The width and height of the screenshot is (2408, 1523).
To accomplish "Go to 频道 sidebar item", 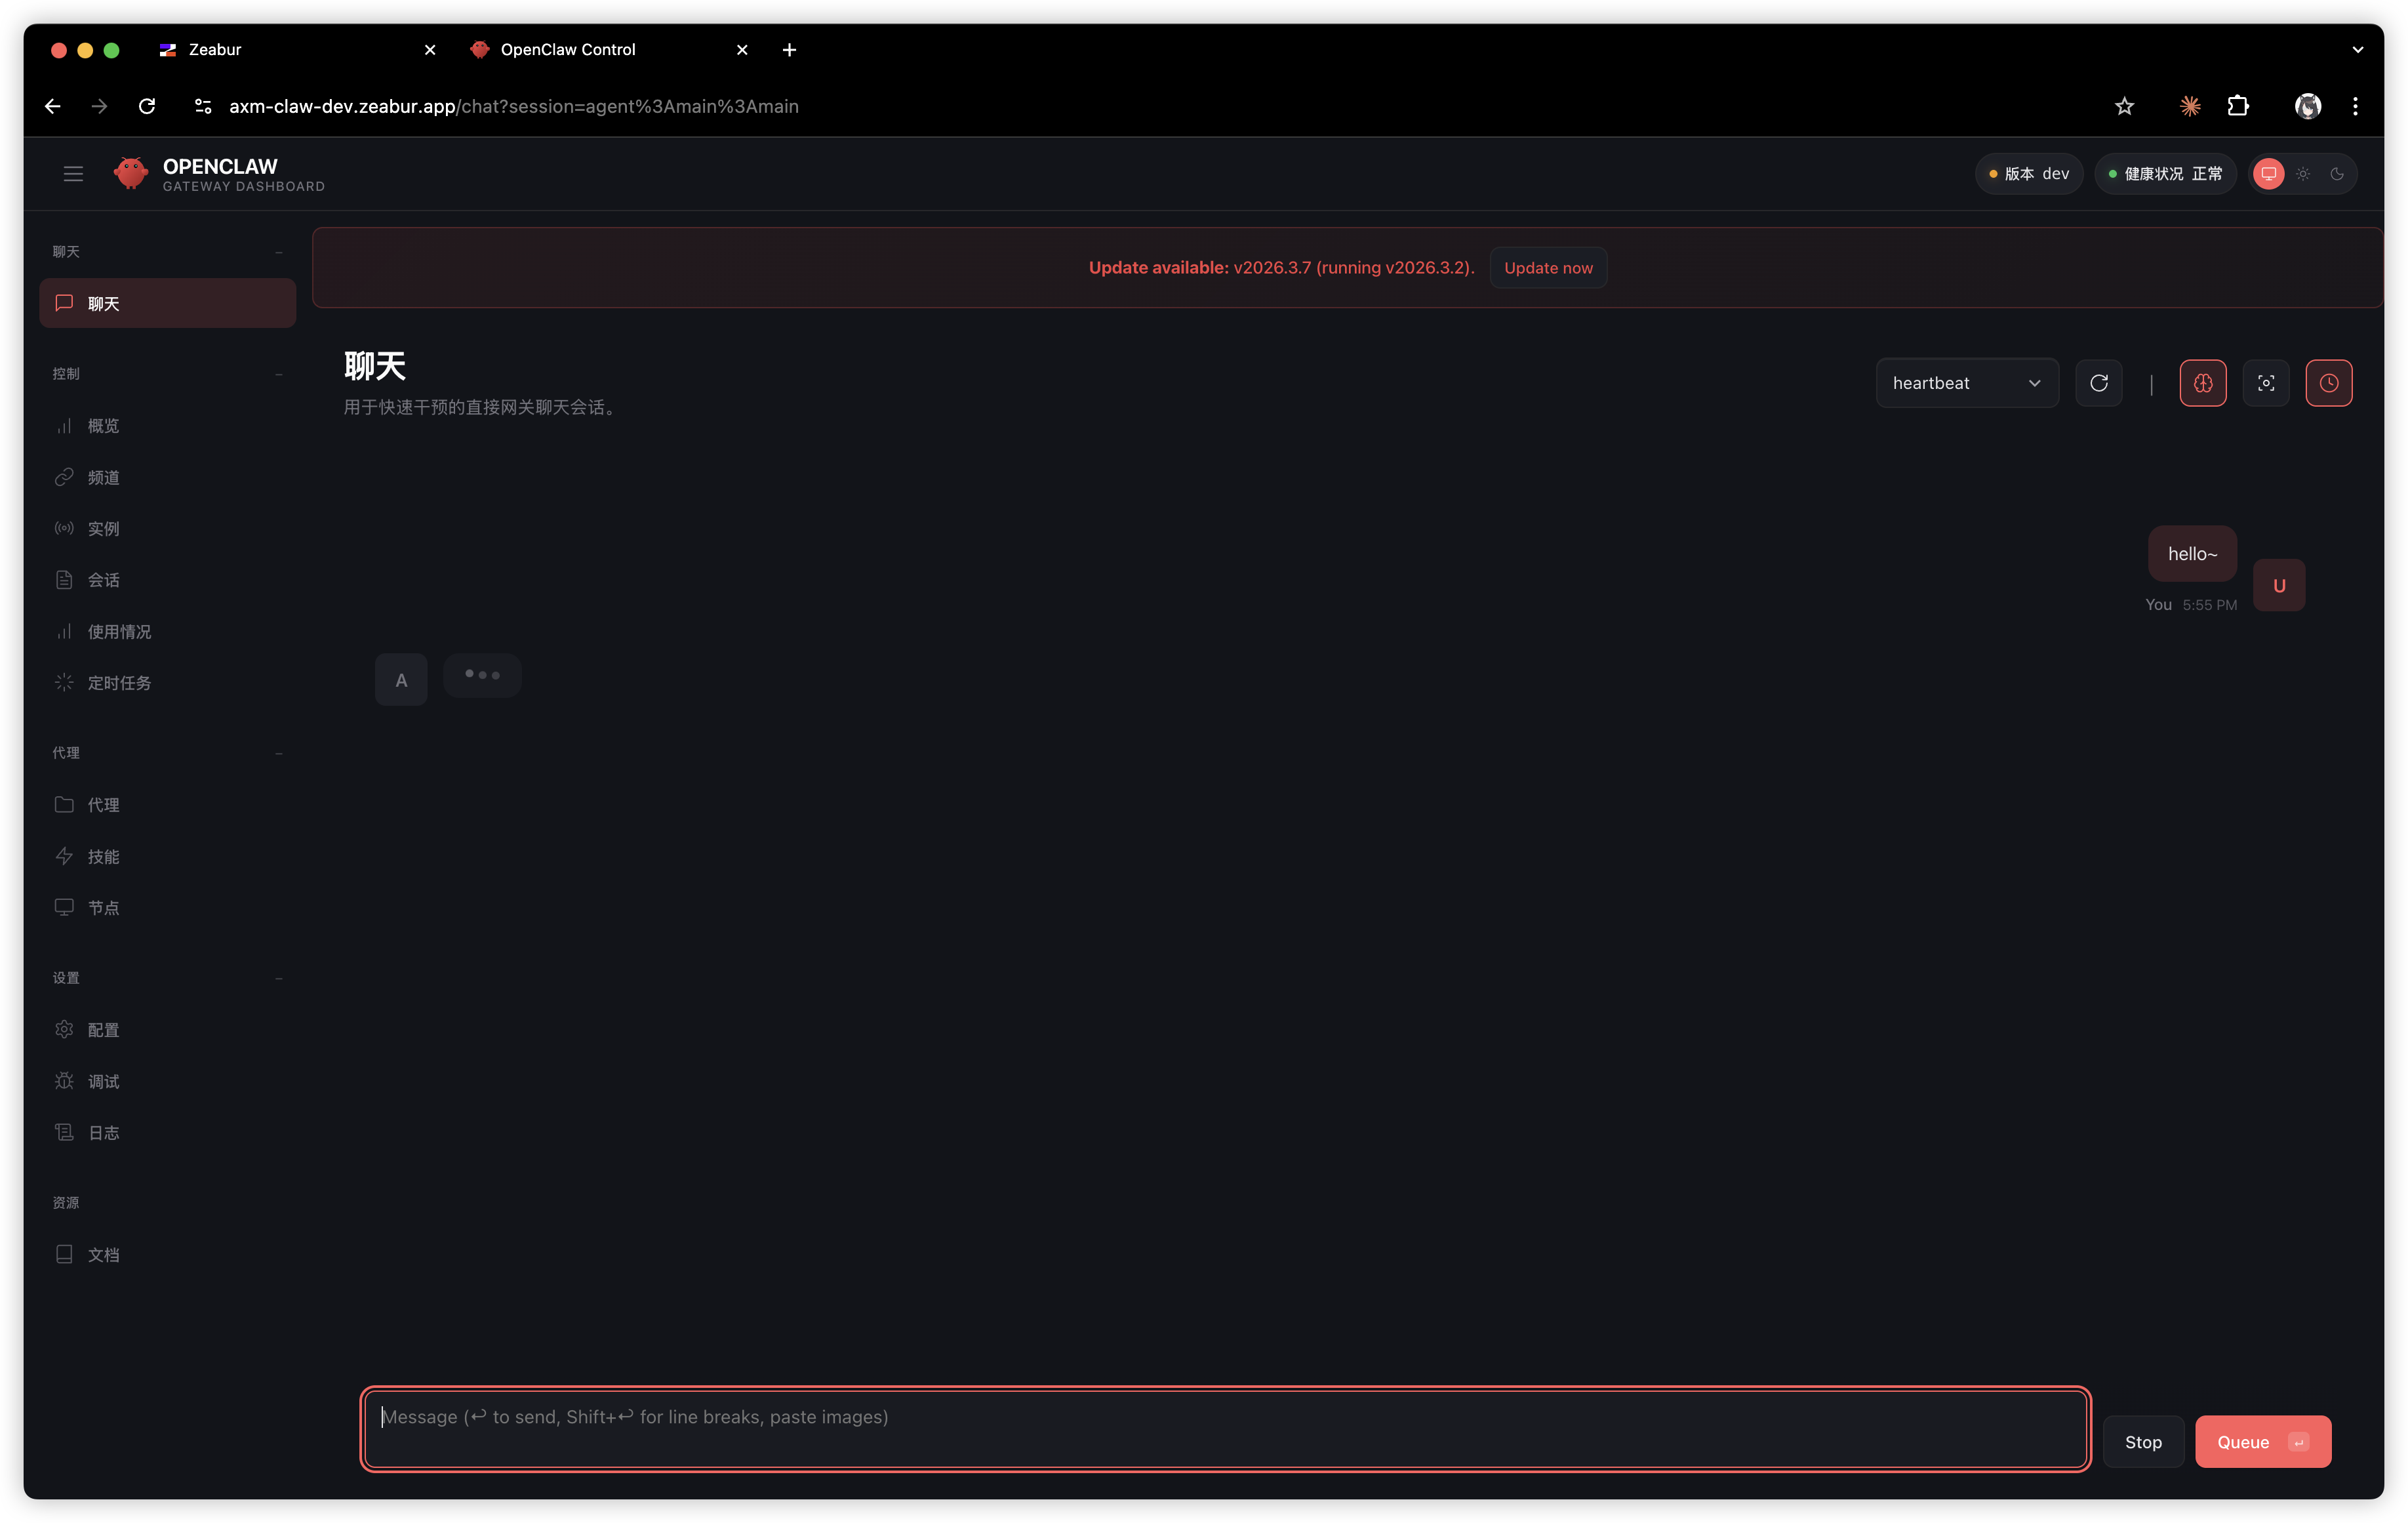I will point(103,477).
